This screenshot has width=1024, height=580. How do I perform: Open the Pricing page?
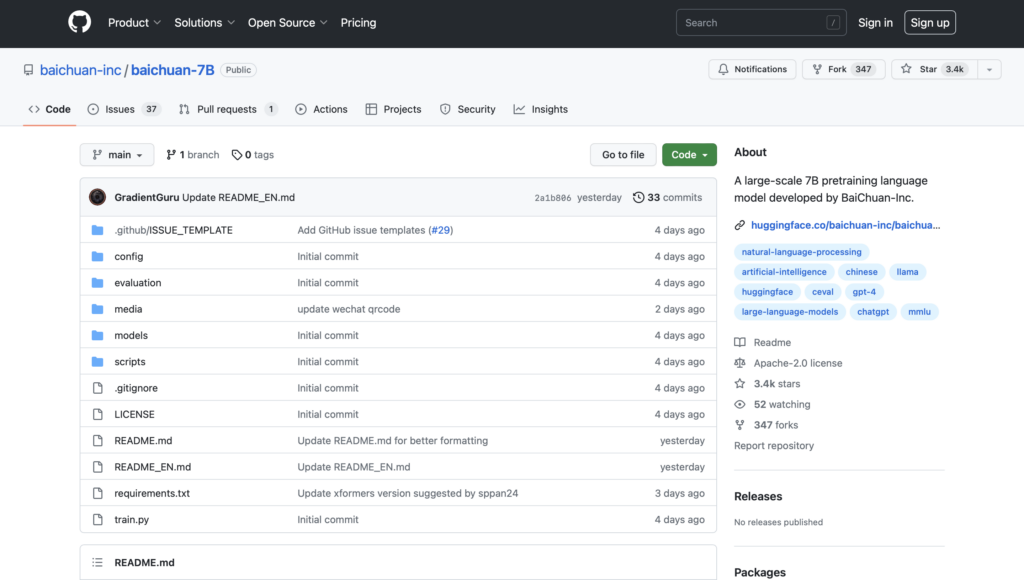[358, 23]
